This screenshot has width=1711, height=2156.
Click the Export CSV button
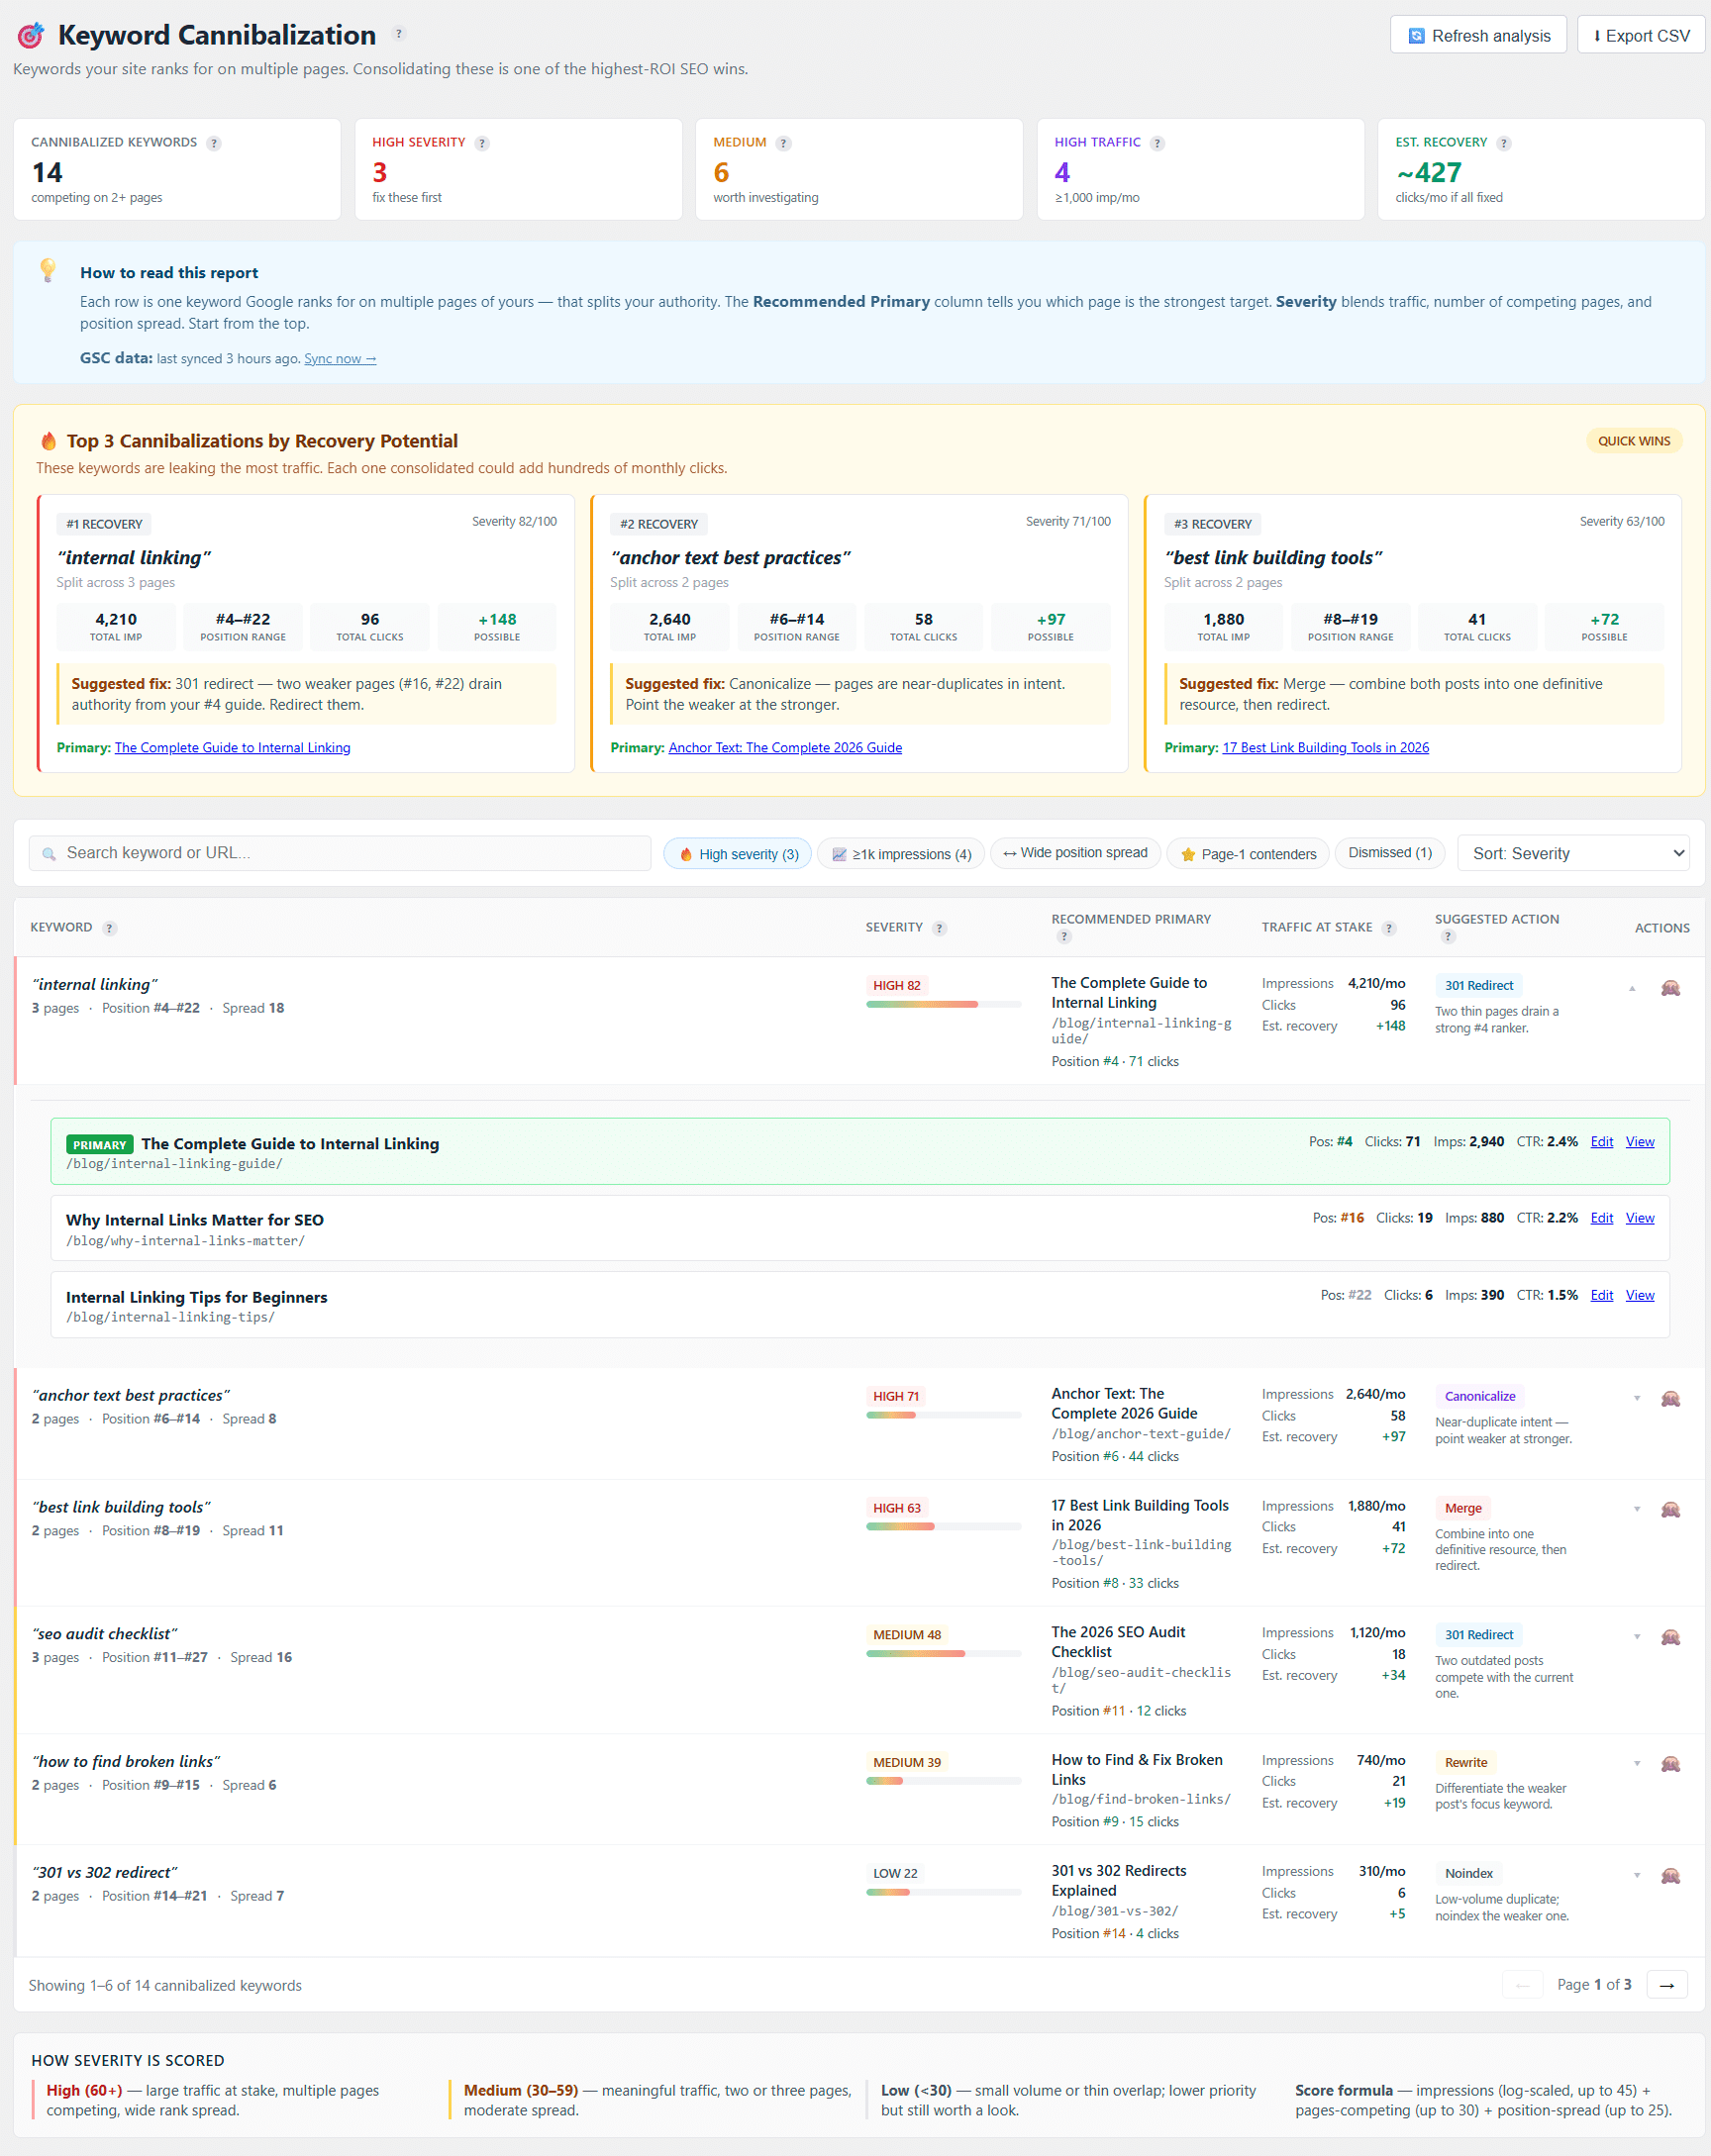[x=1641, y=36]
